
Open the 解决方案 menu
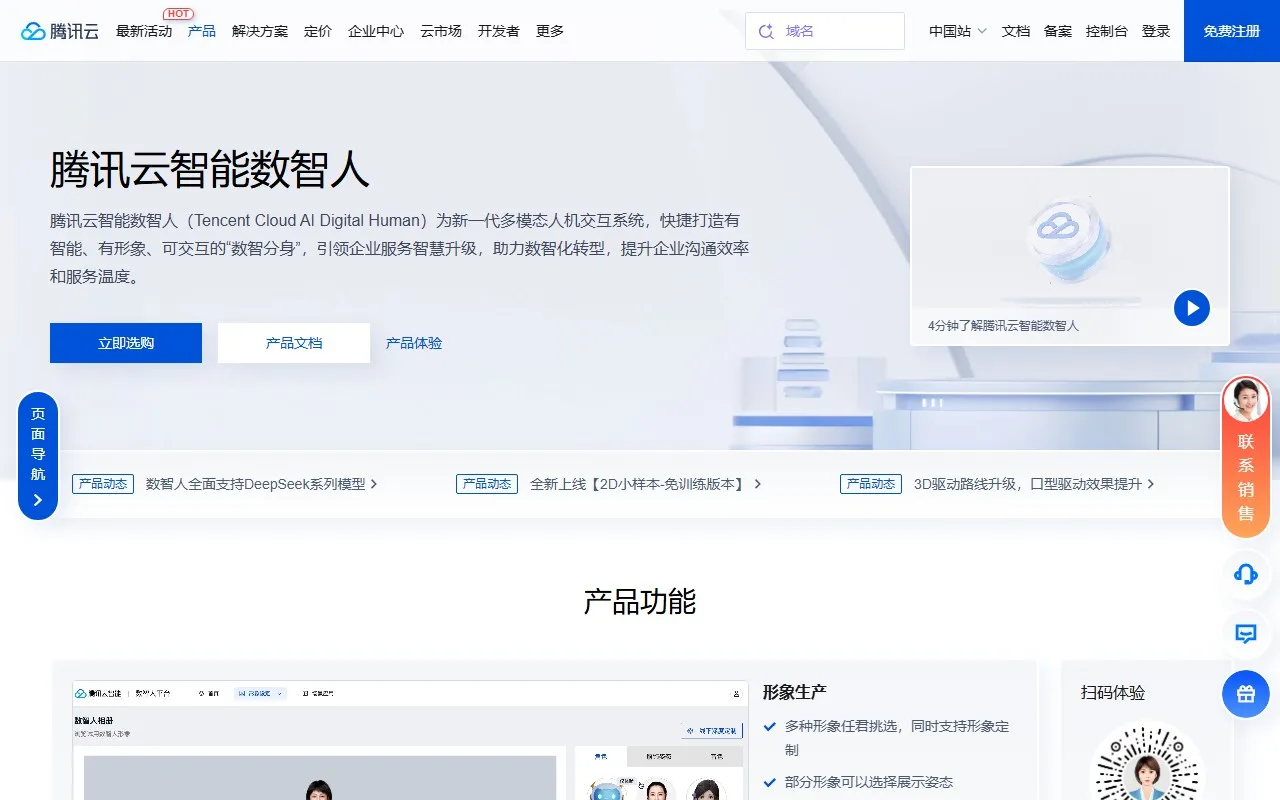coord(259,31)
